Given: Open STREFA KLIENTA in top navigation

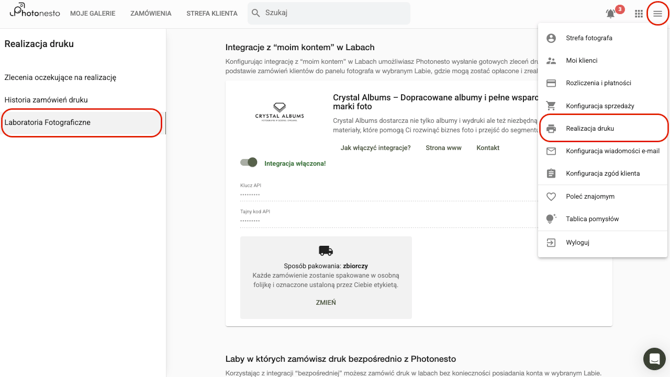Looking at the screenshot, I should (212, 13).
